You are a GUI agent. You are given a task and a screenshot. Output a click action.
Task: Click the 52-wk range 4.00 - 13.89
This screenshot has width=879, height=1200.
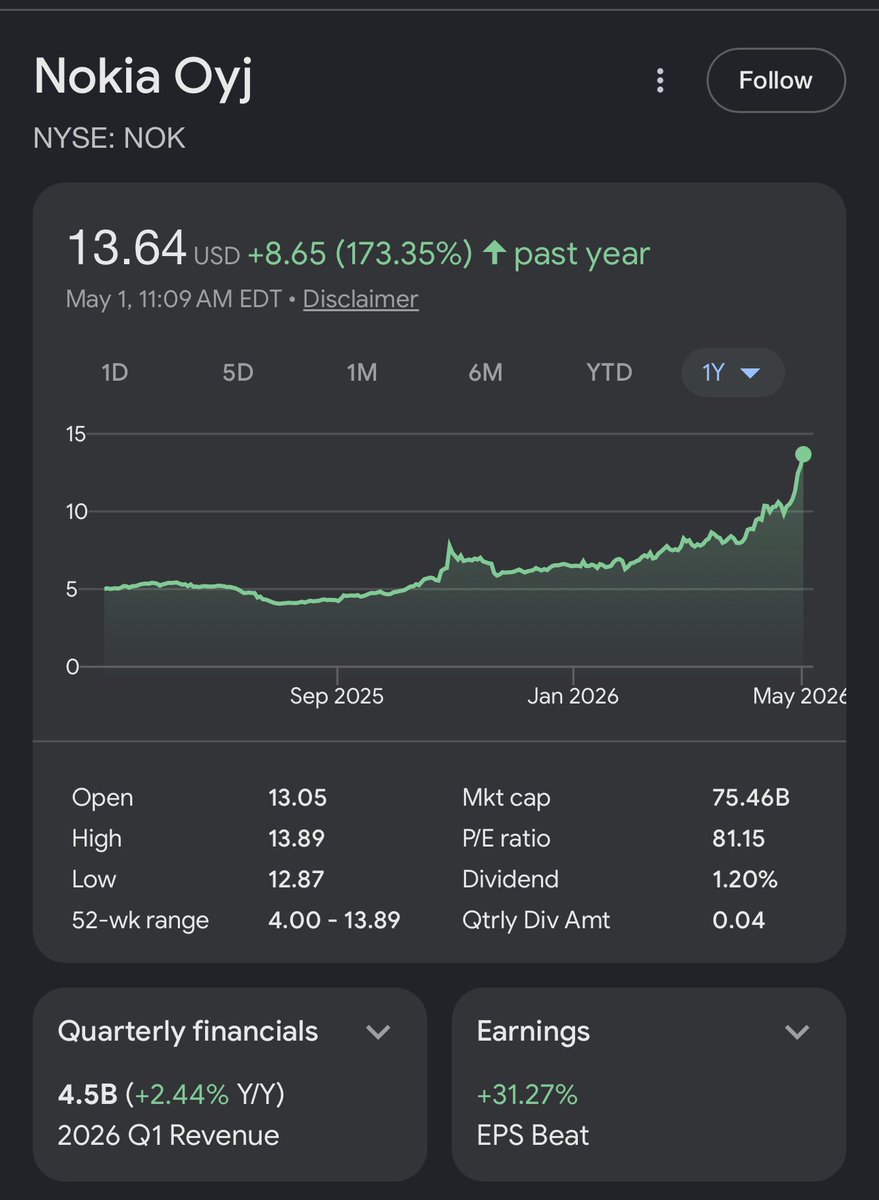334,920
